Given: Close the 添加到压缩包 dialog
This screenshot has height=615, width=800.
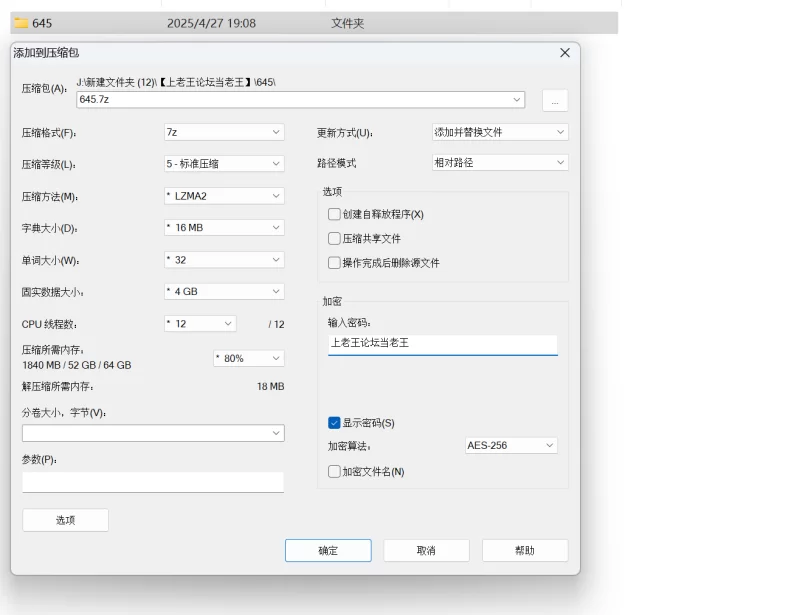Looking at the screenshot, I should 564,53.
